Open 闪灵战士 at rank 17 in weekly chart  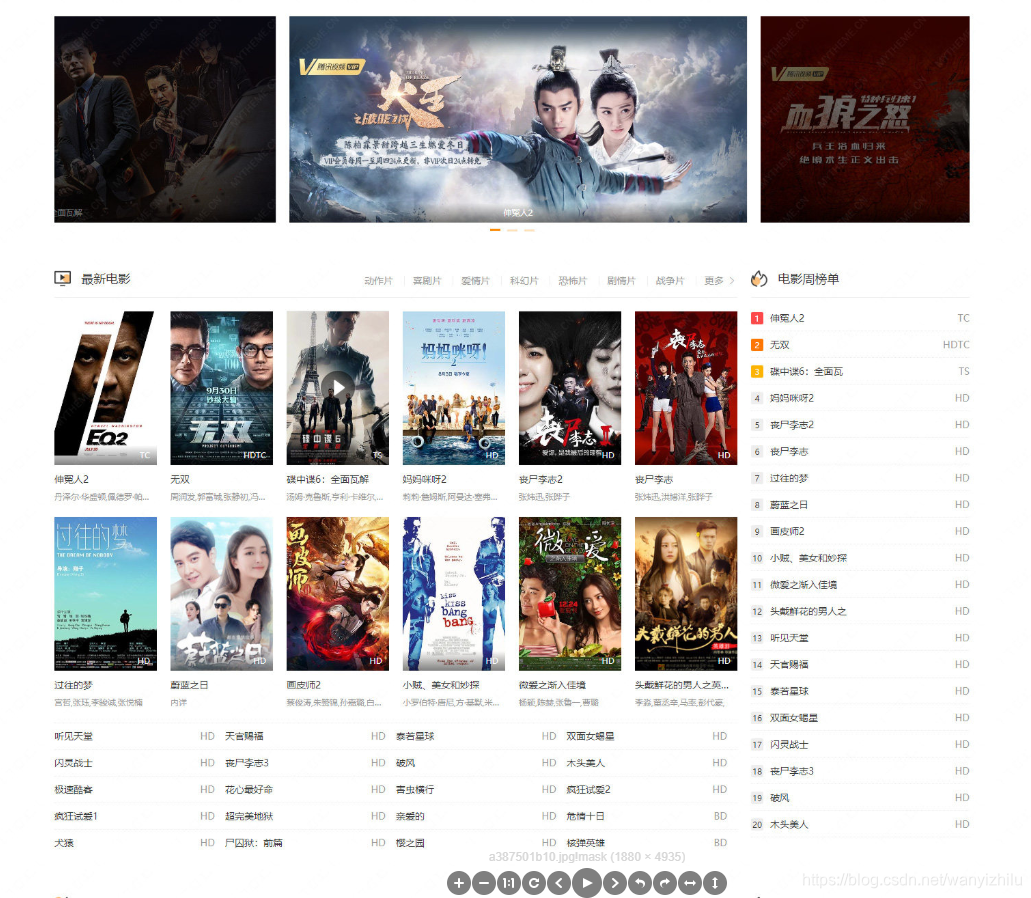tap(789, 744)
